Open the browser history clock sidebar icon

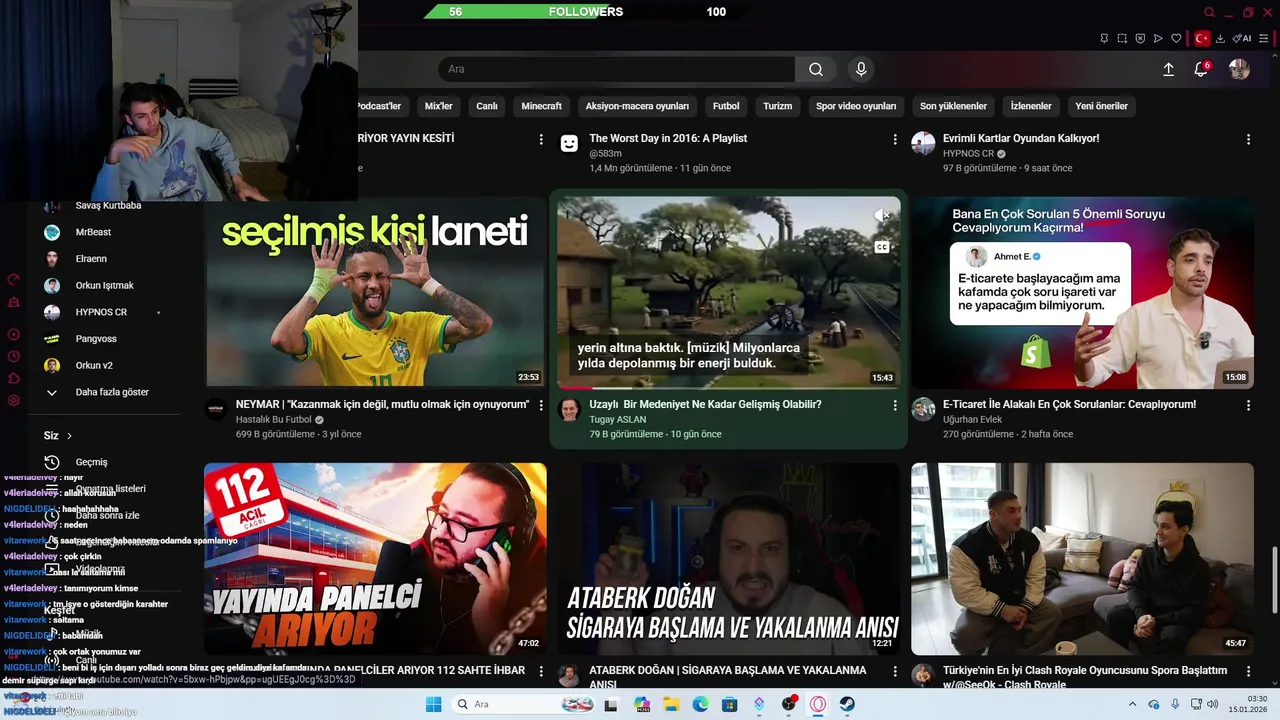click(13, 356)
